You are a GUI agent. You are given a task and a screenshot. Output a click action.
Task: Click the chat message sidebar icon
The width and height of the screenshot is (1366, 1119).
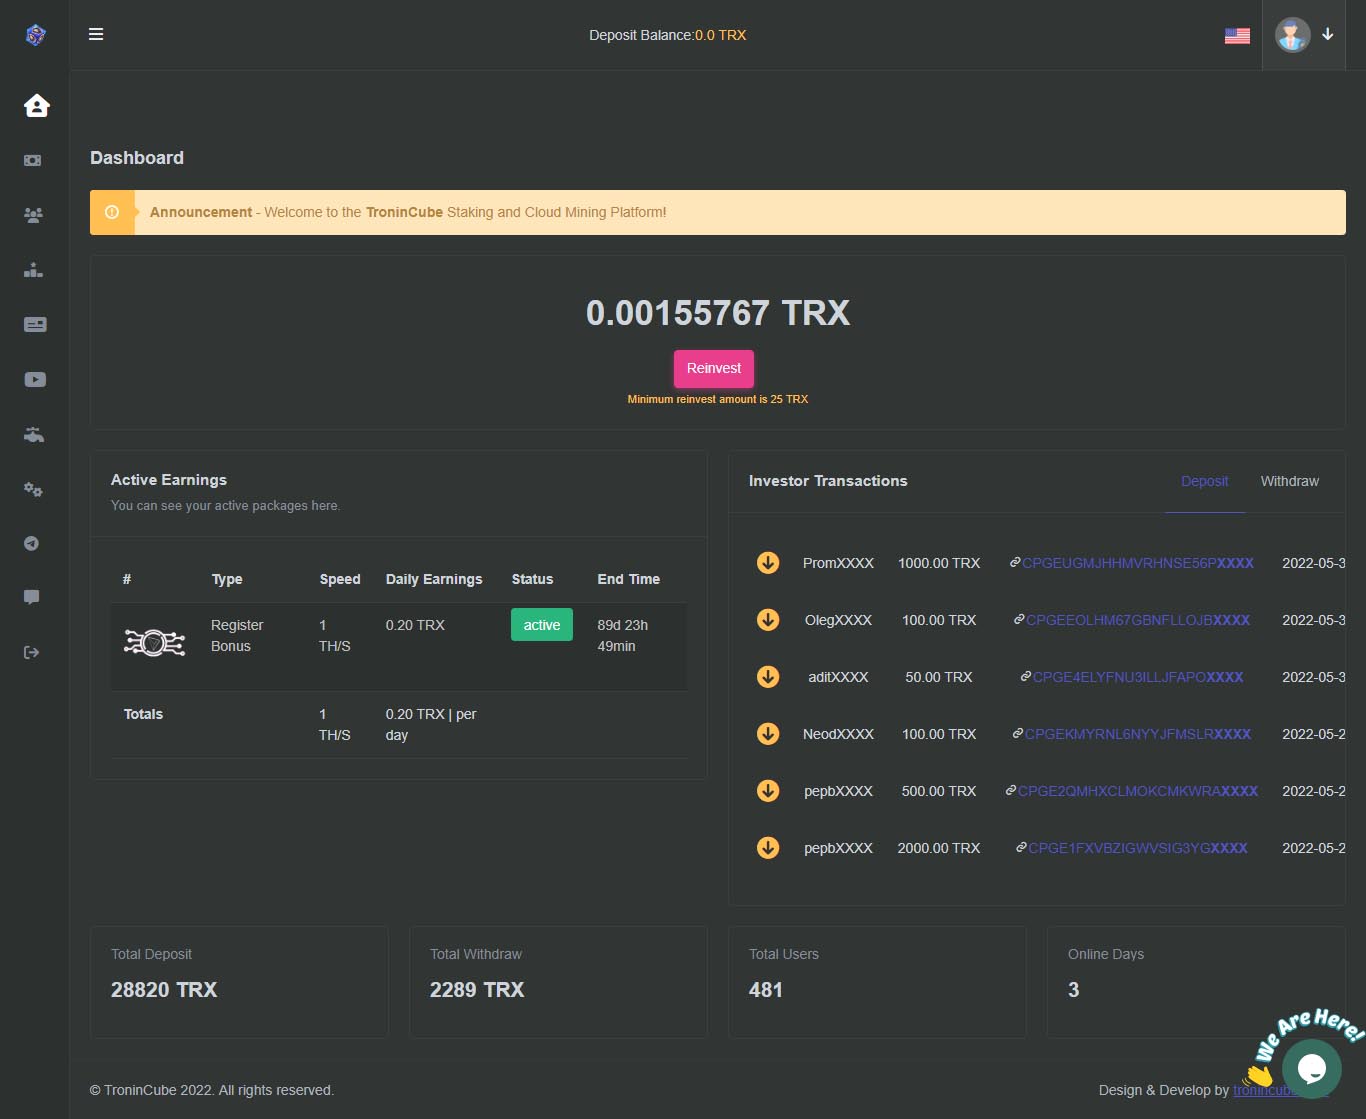point(32,597)
